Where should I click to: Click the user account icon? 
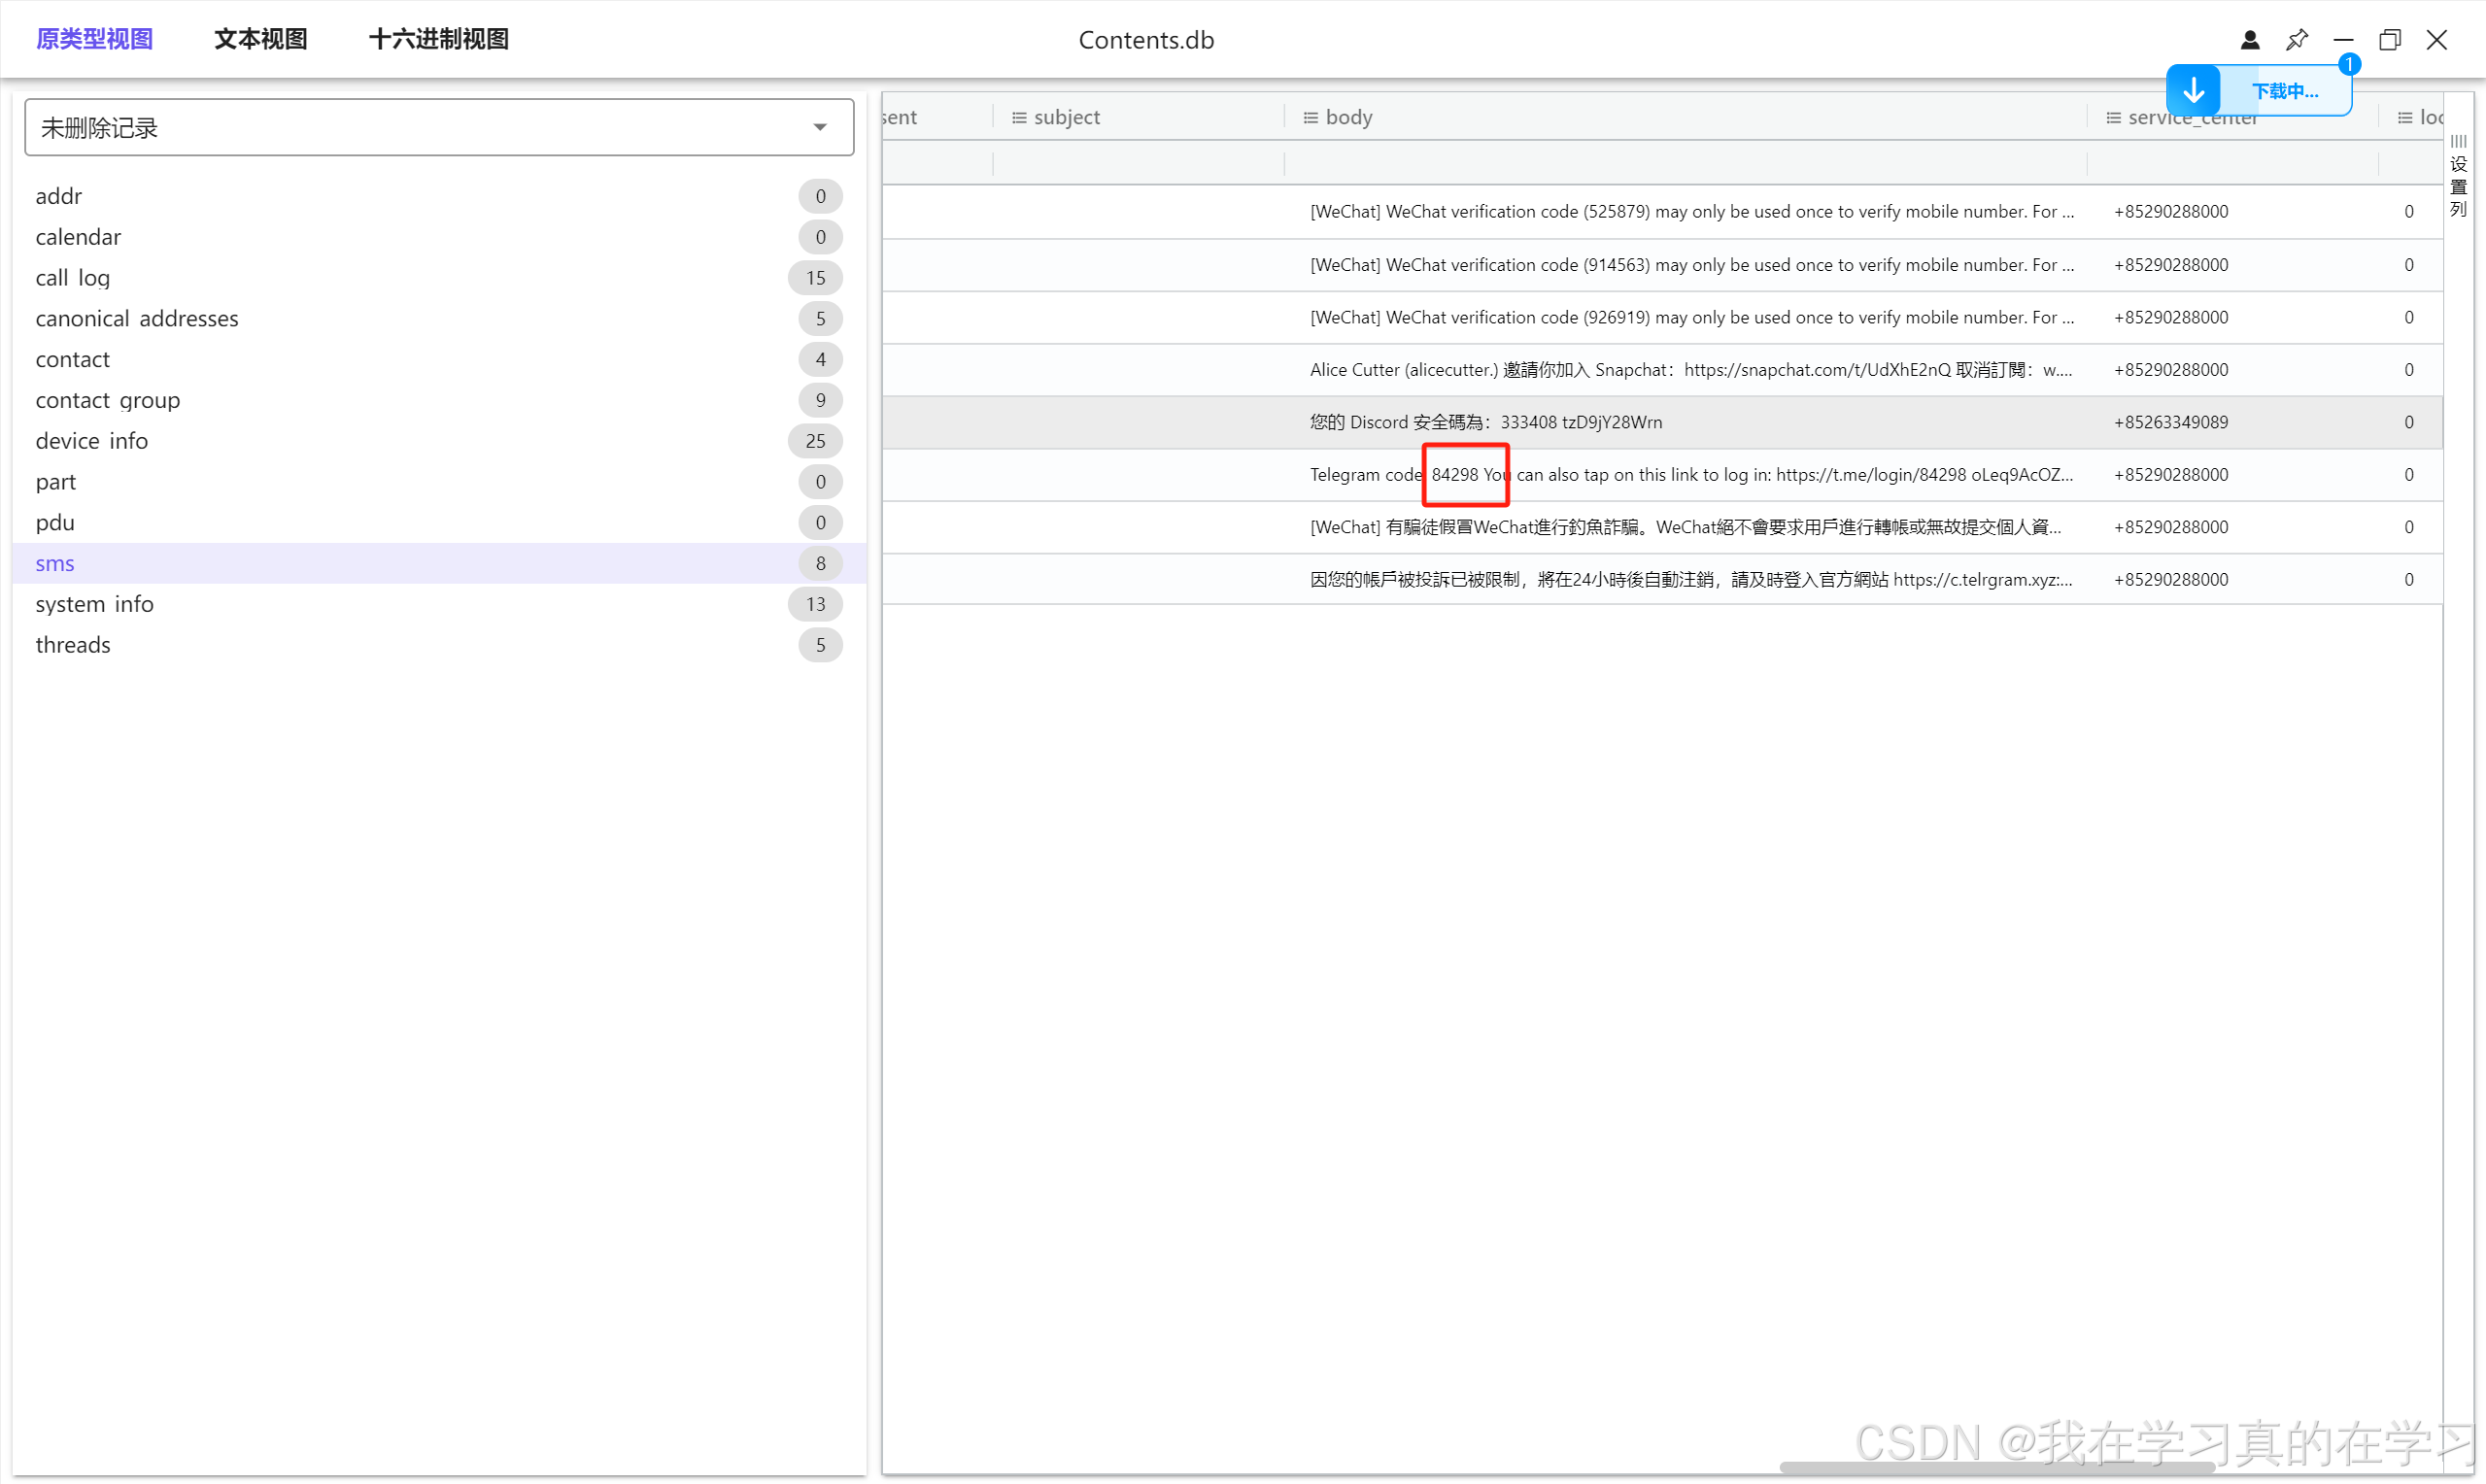(x=2249, y=40)
